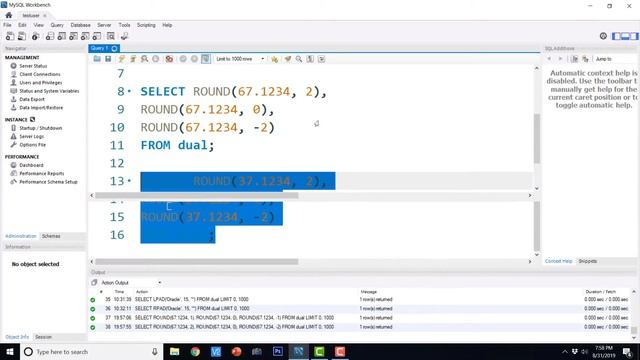This screenshot has width=640, height=360.
Task: Open the Server menu
Action: click(x=104, y=25)
